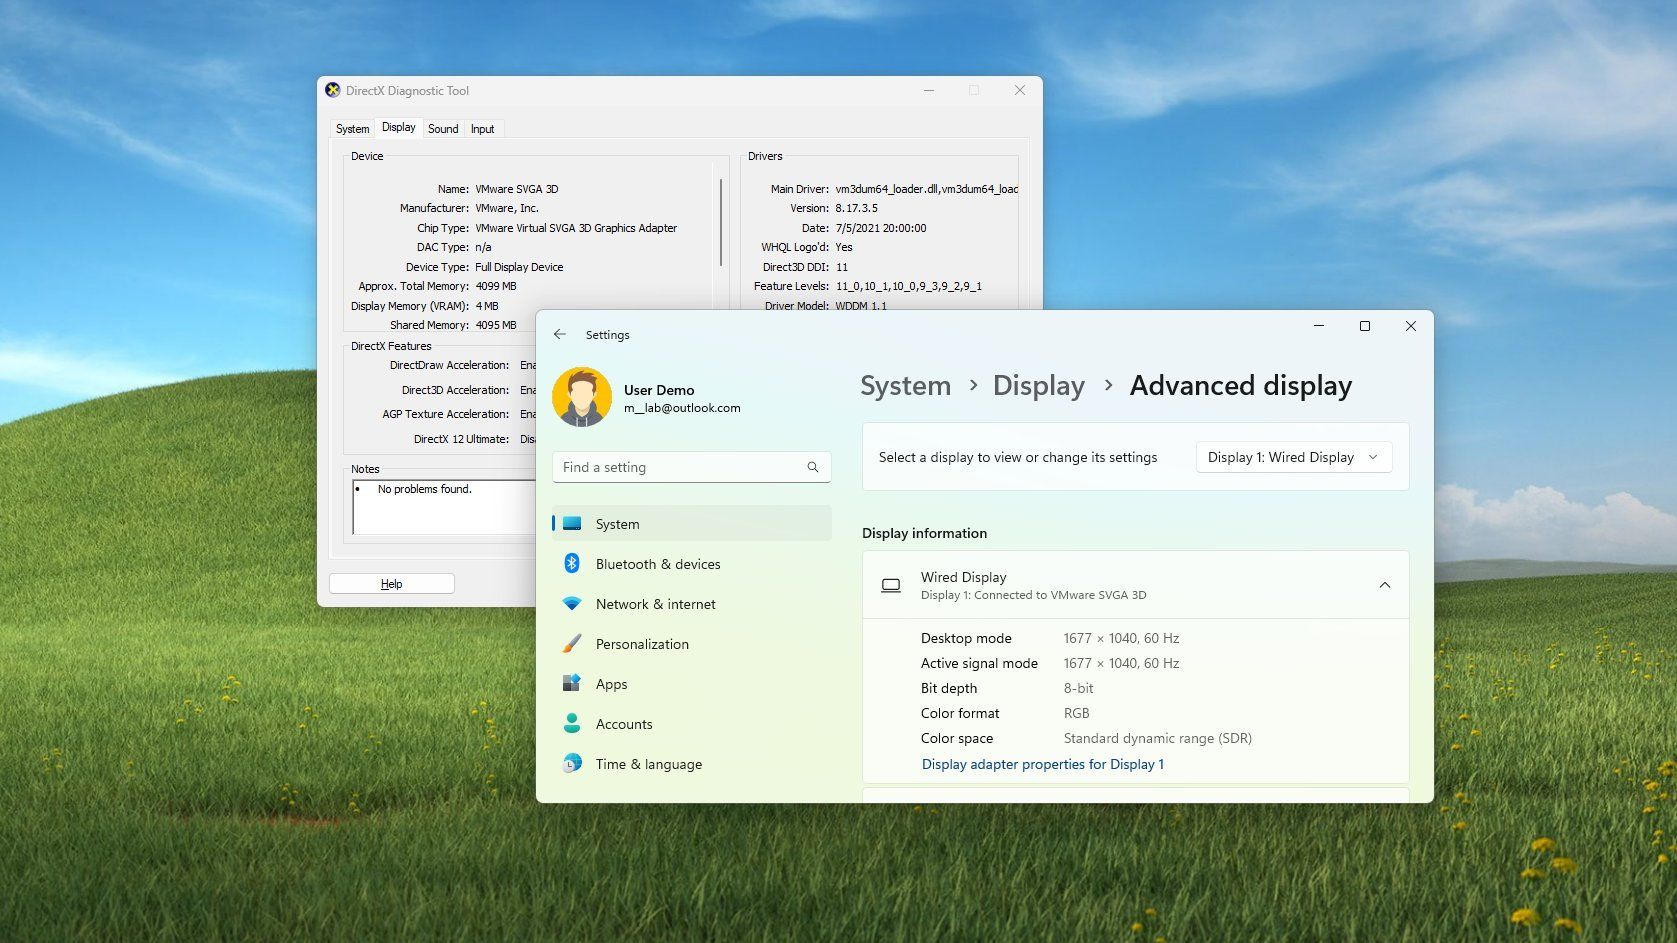The image size is (1677, 943).
Task: Click the Shared Memory 4095 MB value
Action: tap(496, 325)
